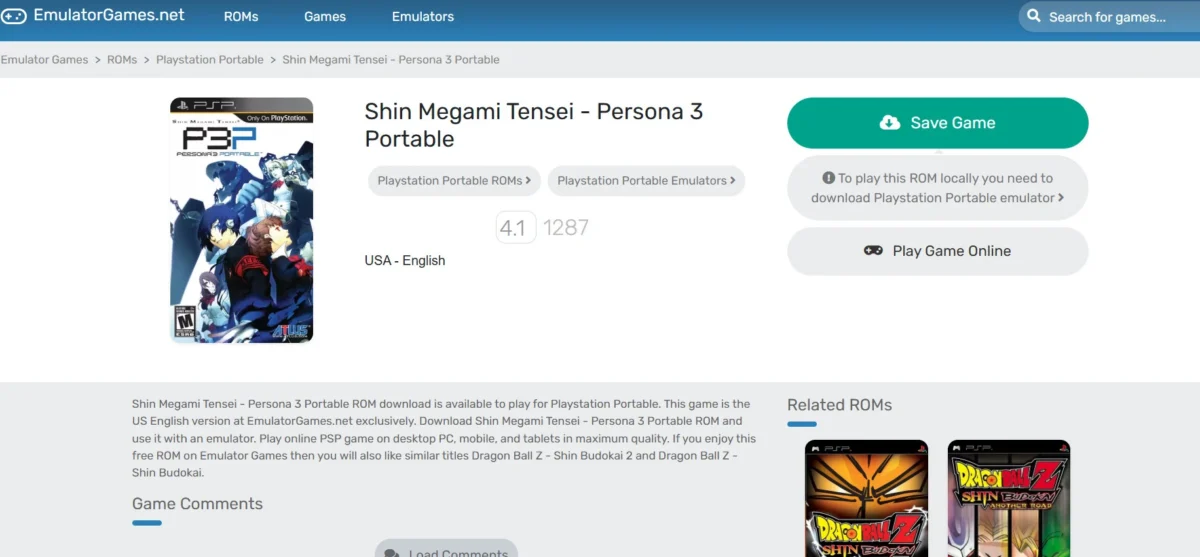Expand the Playstation Portable ROMs chevron button
The height and width of the screenshot is (557, 1200).
454,181
